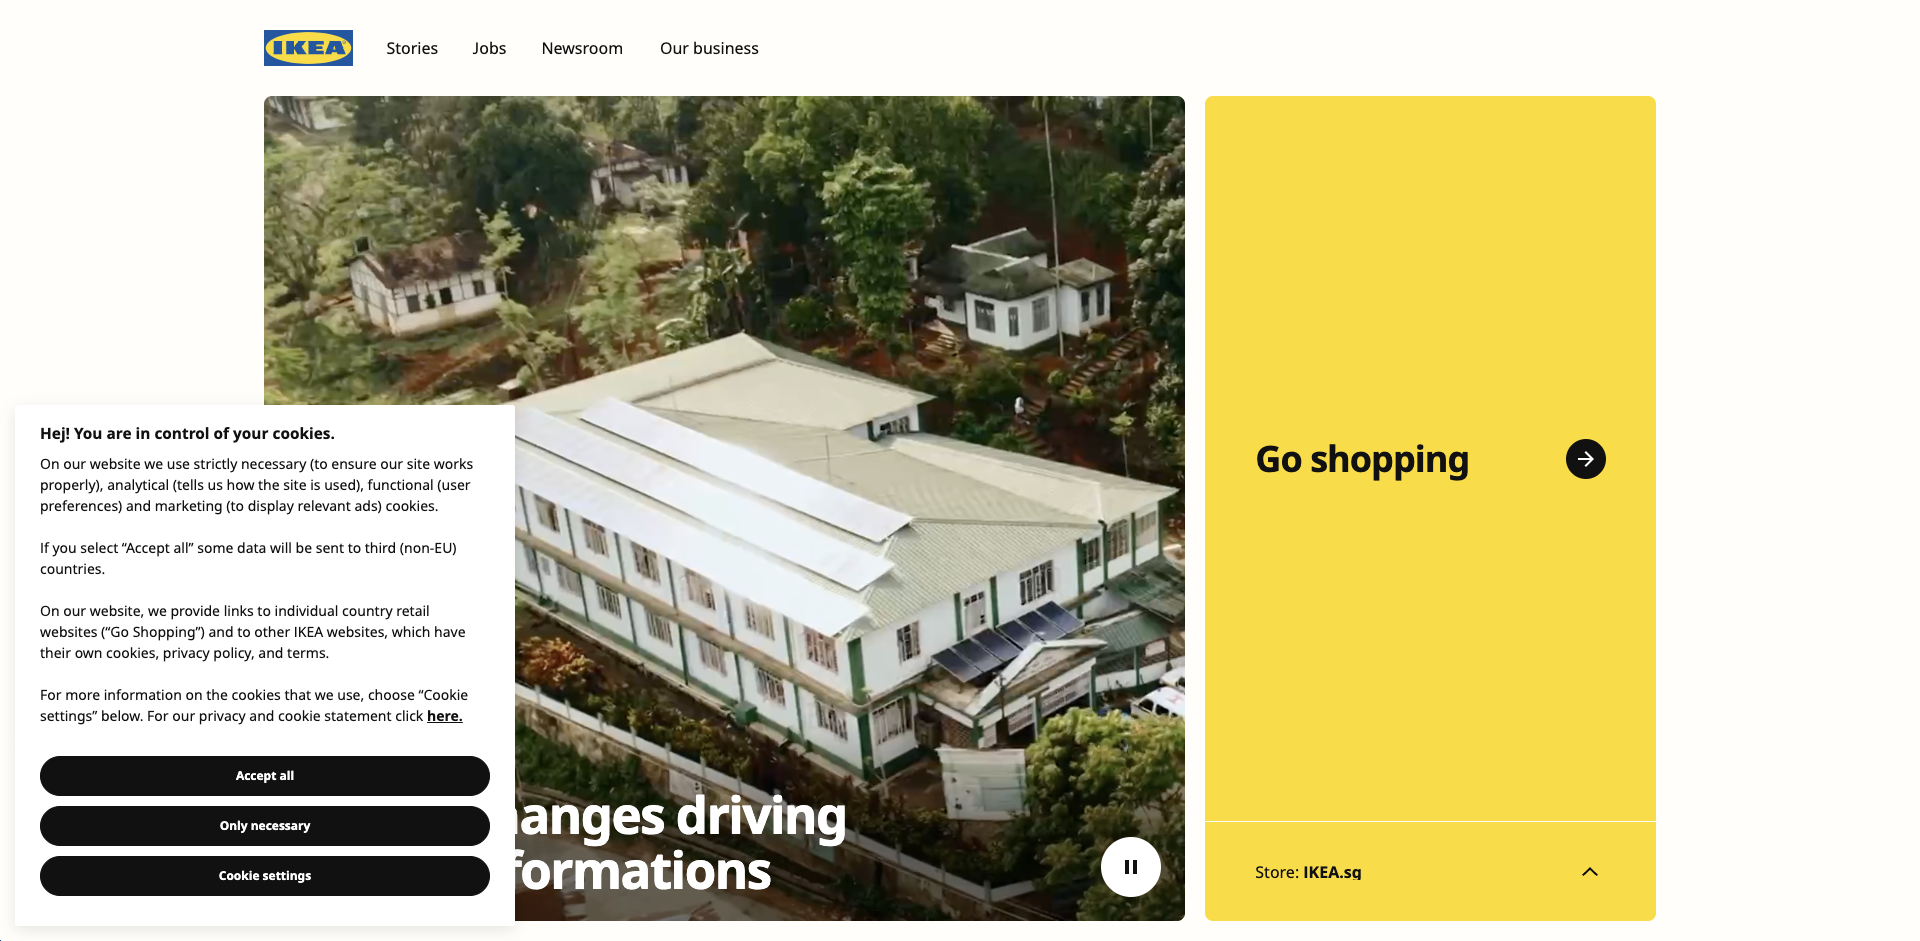Open Our business section
The height and width of the screenshot is (941, 1920).
pyautogui.click(x=709, y=48)
